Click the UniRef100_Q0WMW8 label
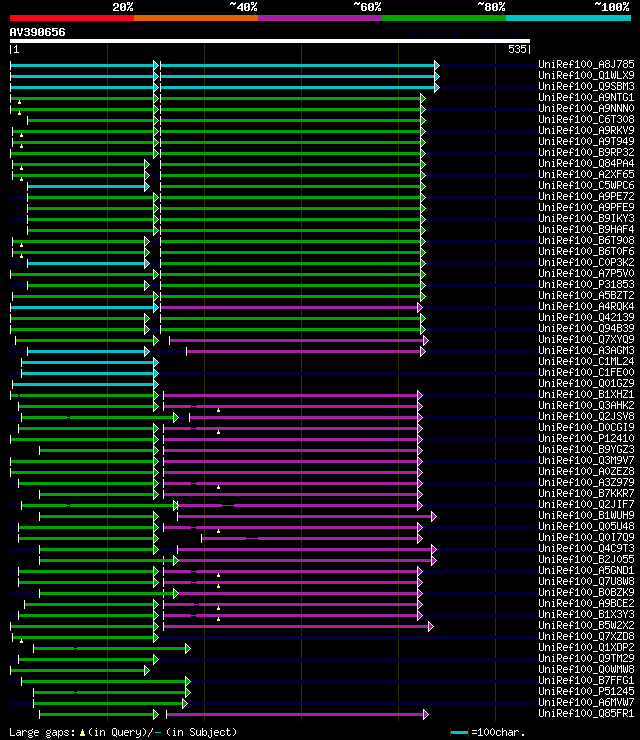Image resolution: width=640 pixels, height=740 pixels. point(586,669)
